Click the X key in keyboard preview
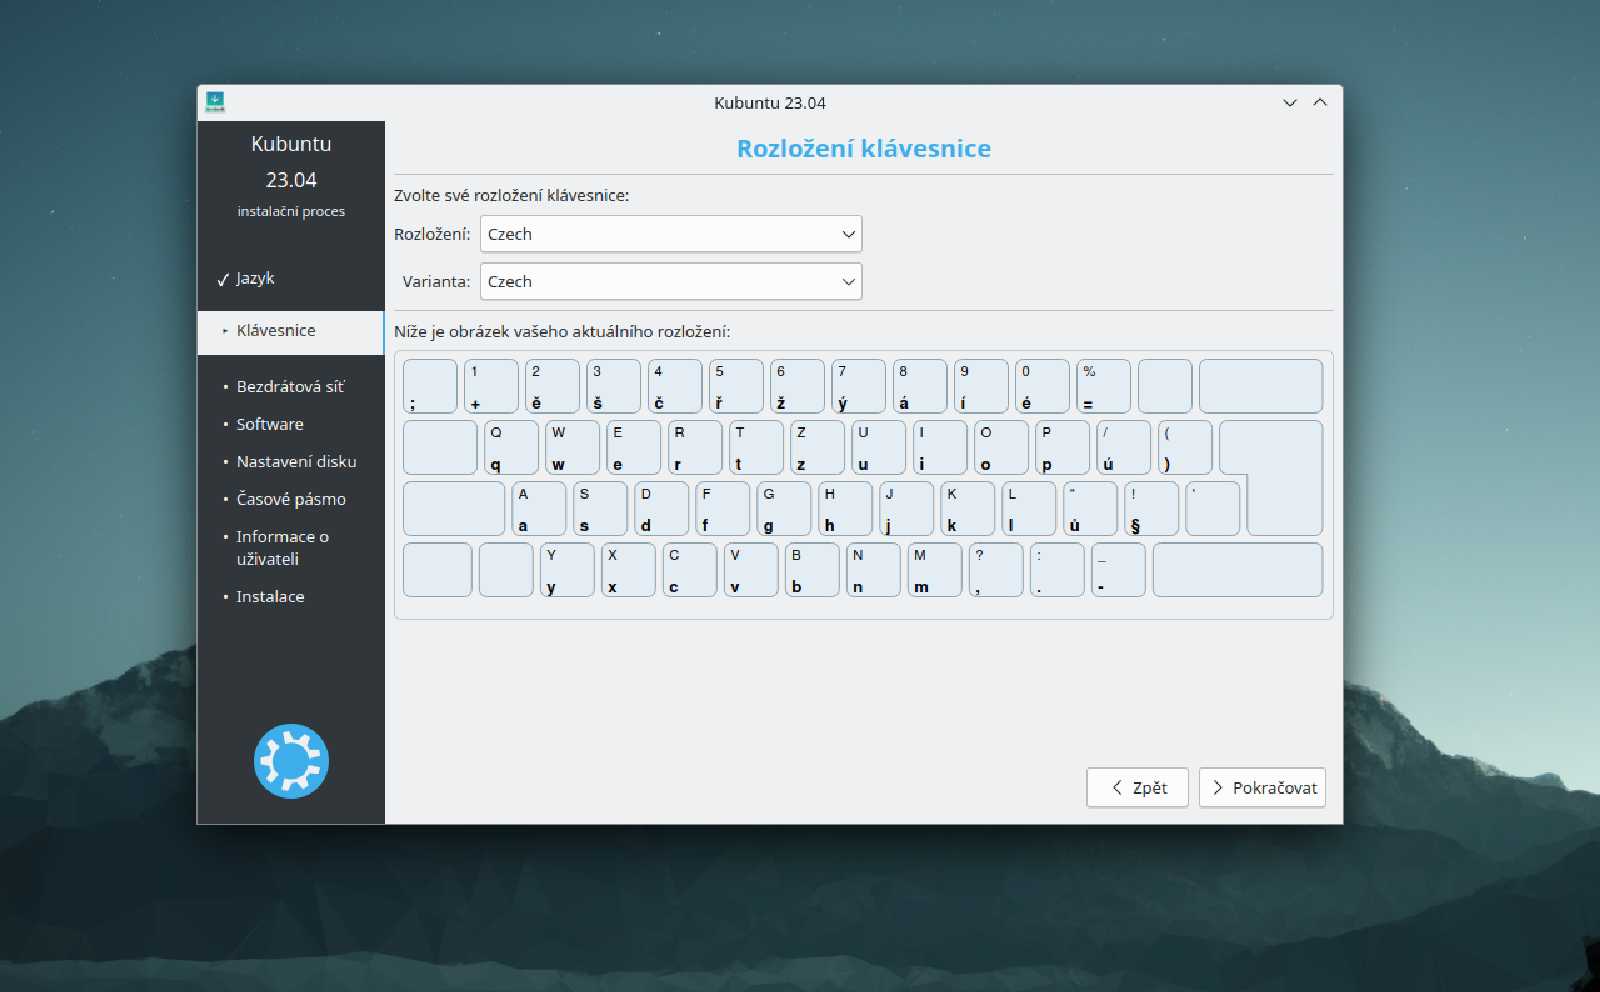This screenshot has height=992, width=1600. click(x=628, y=570)
